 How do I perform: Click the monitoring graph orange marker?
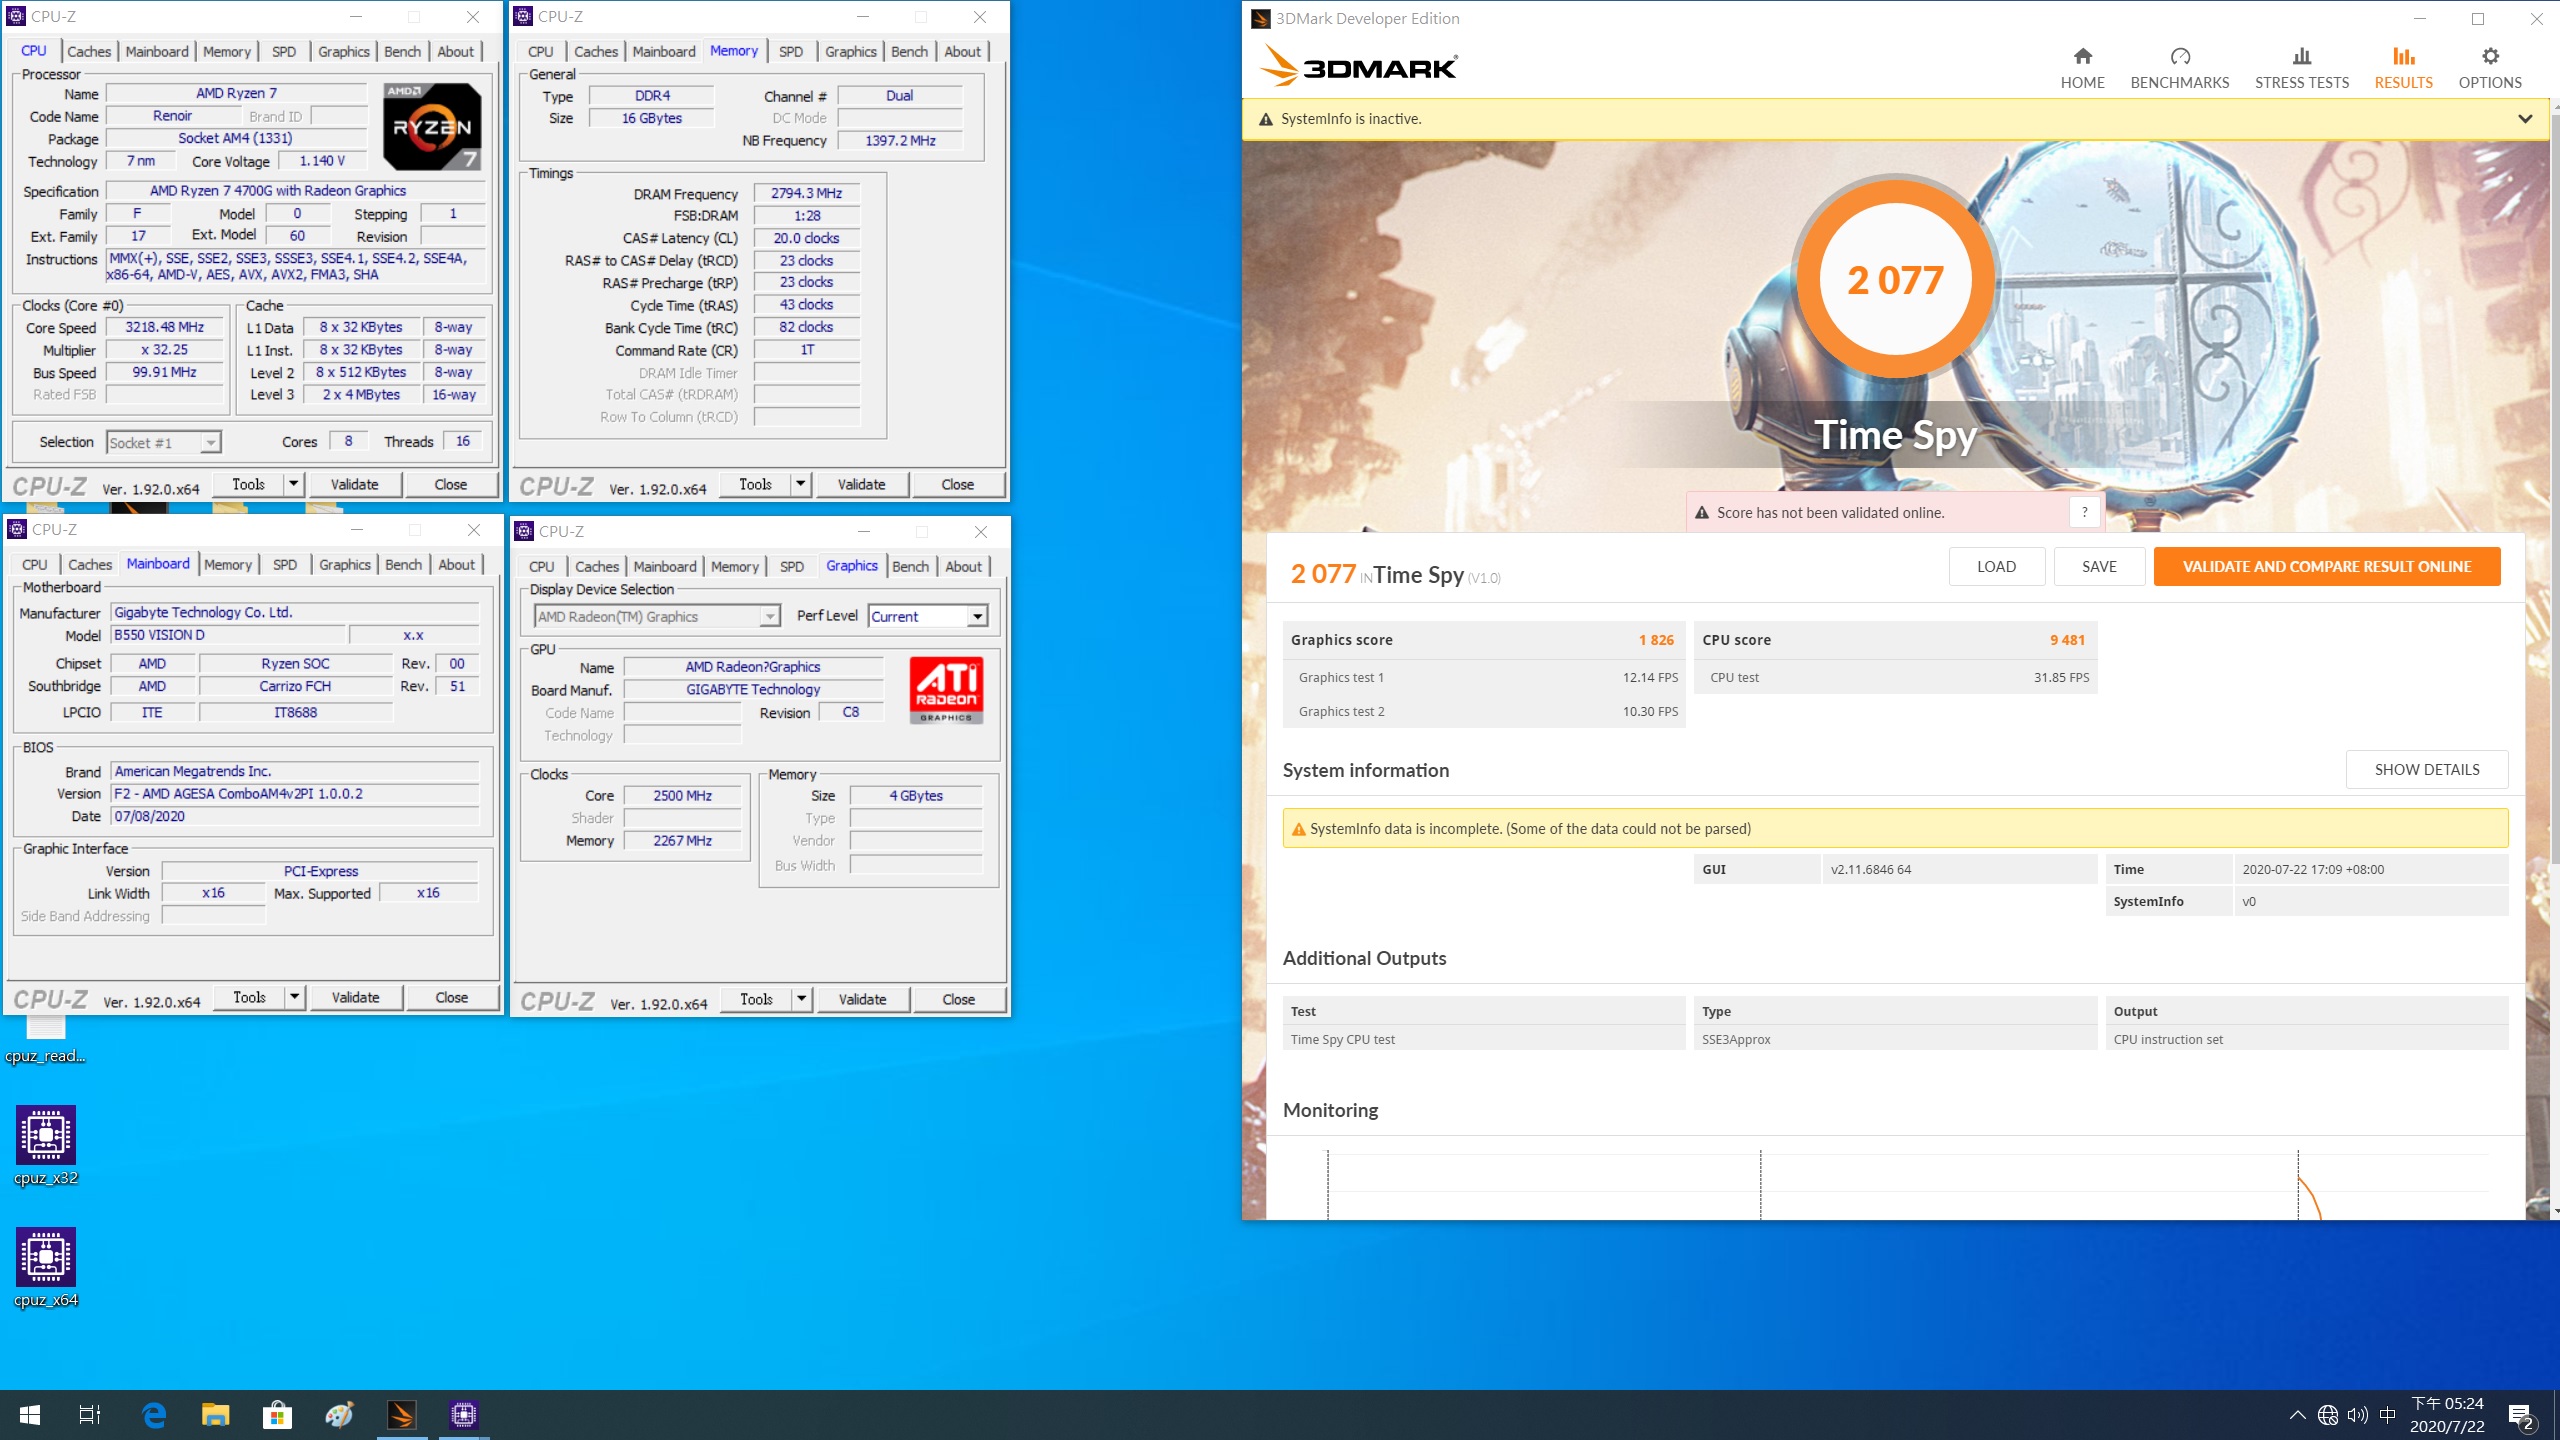(x=2309, y=1198)
